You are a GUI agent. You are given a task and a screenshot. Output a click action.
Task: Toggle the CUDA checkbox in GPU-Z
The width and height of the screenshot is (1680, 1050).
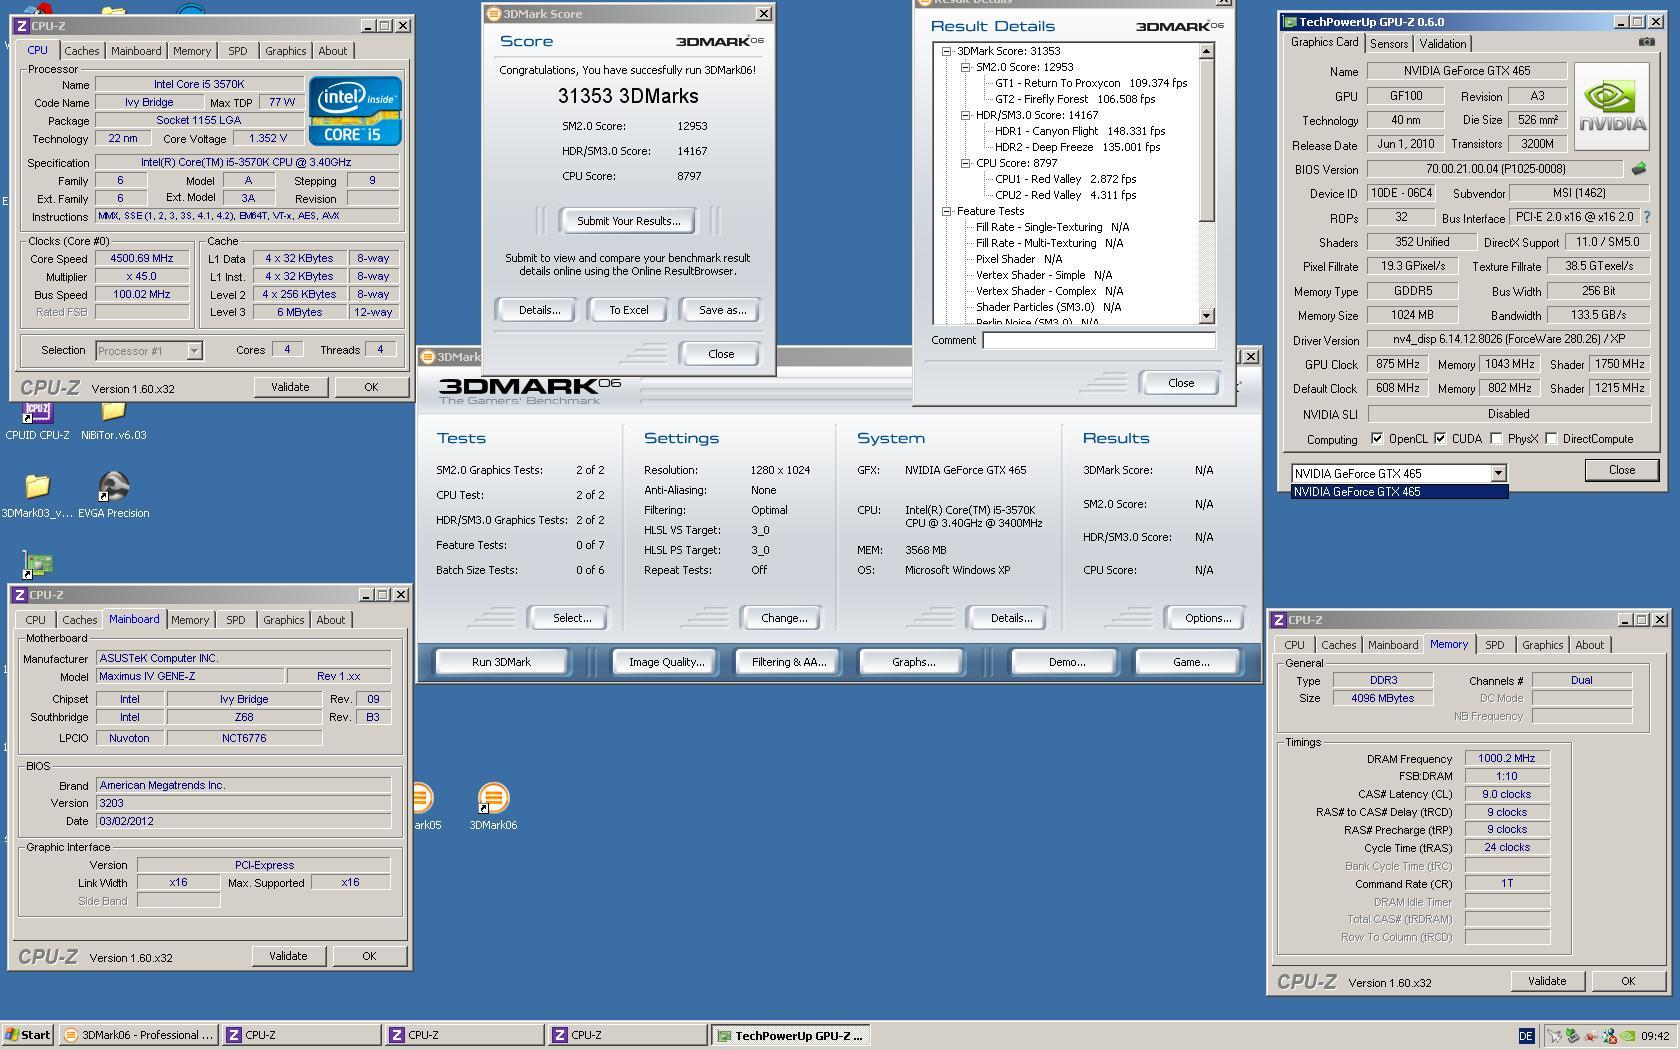click(1440, 439)
